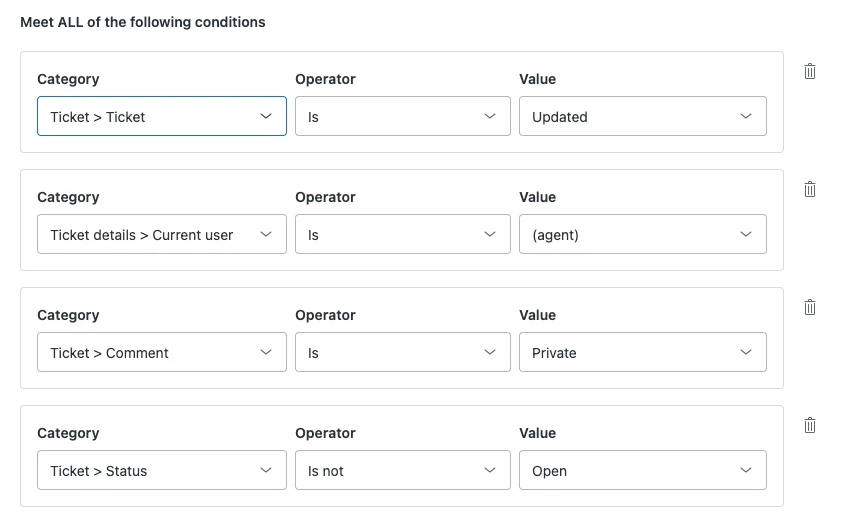Click the chevron in Ticket > Status field
This screenshot has width=849, height=520.
[266, 470]
